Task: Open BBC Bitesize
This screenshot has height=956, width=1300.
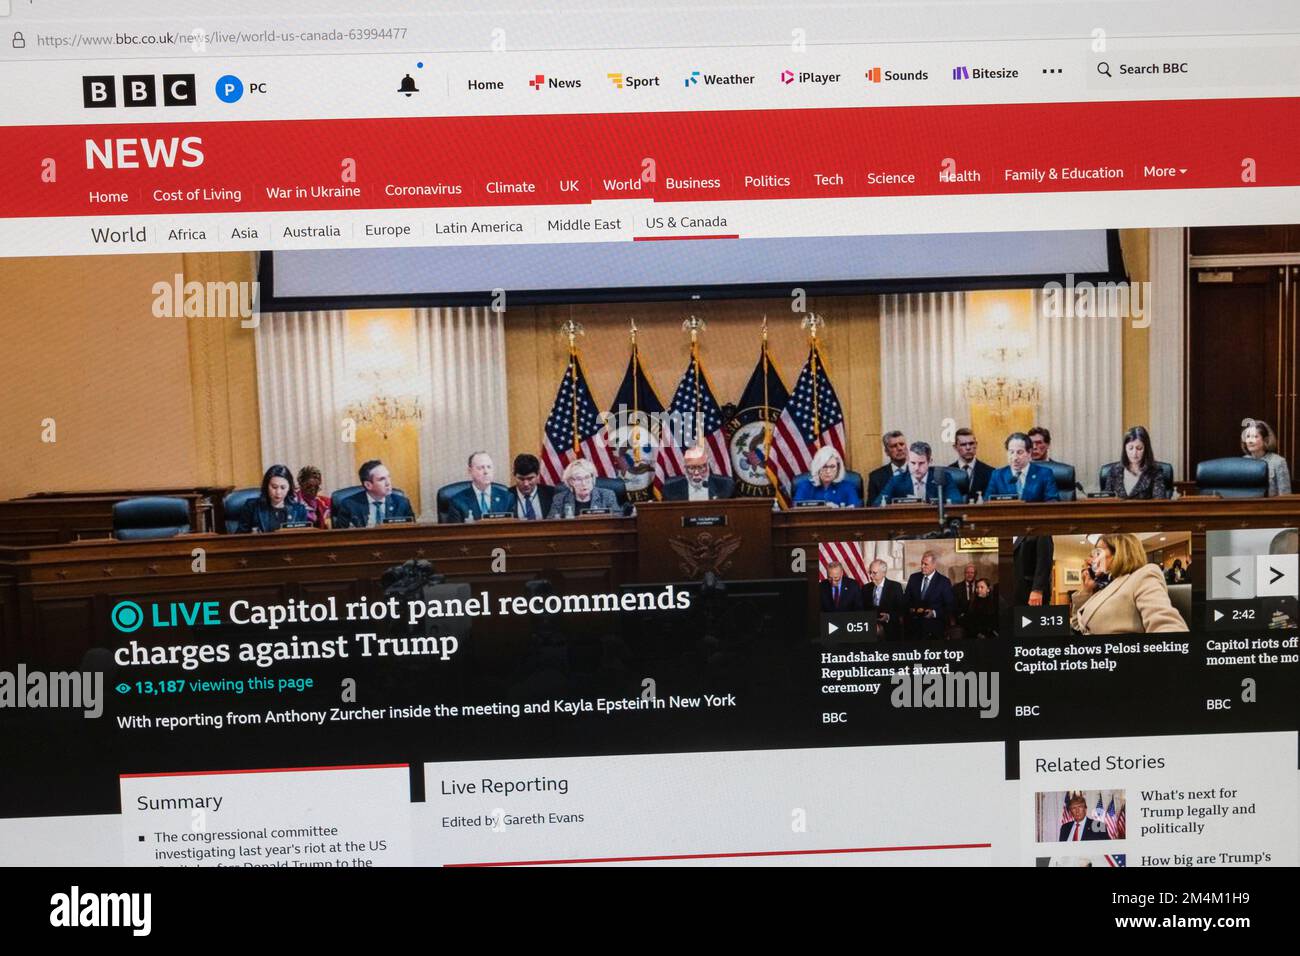Action: [985, 73]
